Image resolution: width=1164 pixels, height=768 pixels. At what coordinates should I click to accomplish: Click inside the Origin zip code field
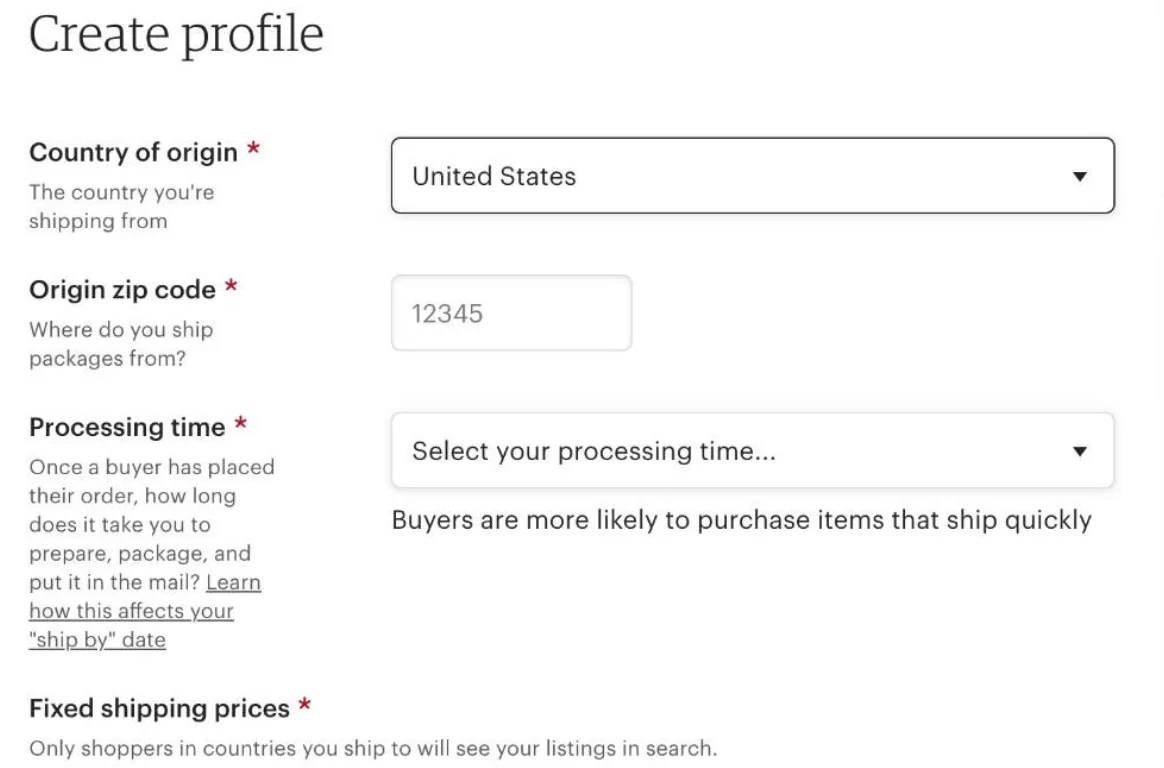click(x=511, y=313)
